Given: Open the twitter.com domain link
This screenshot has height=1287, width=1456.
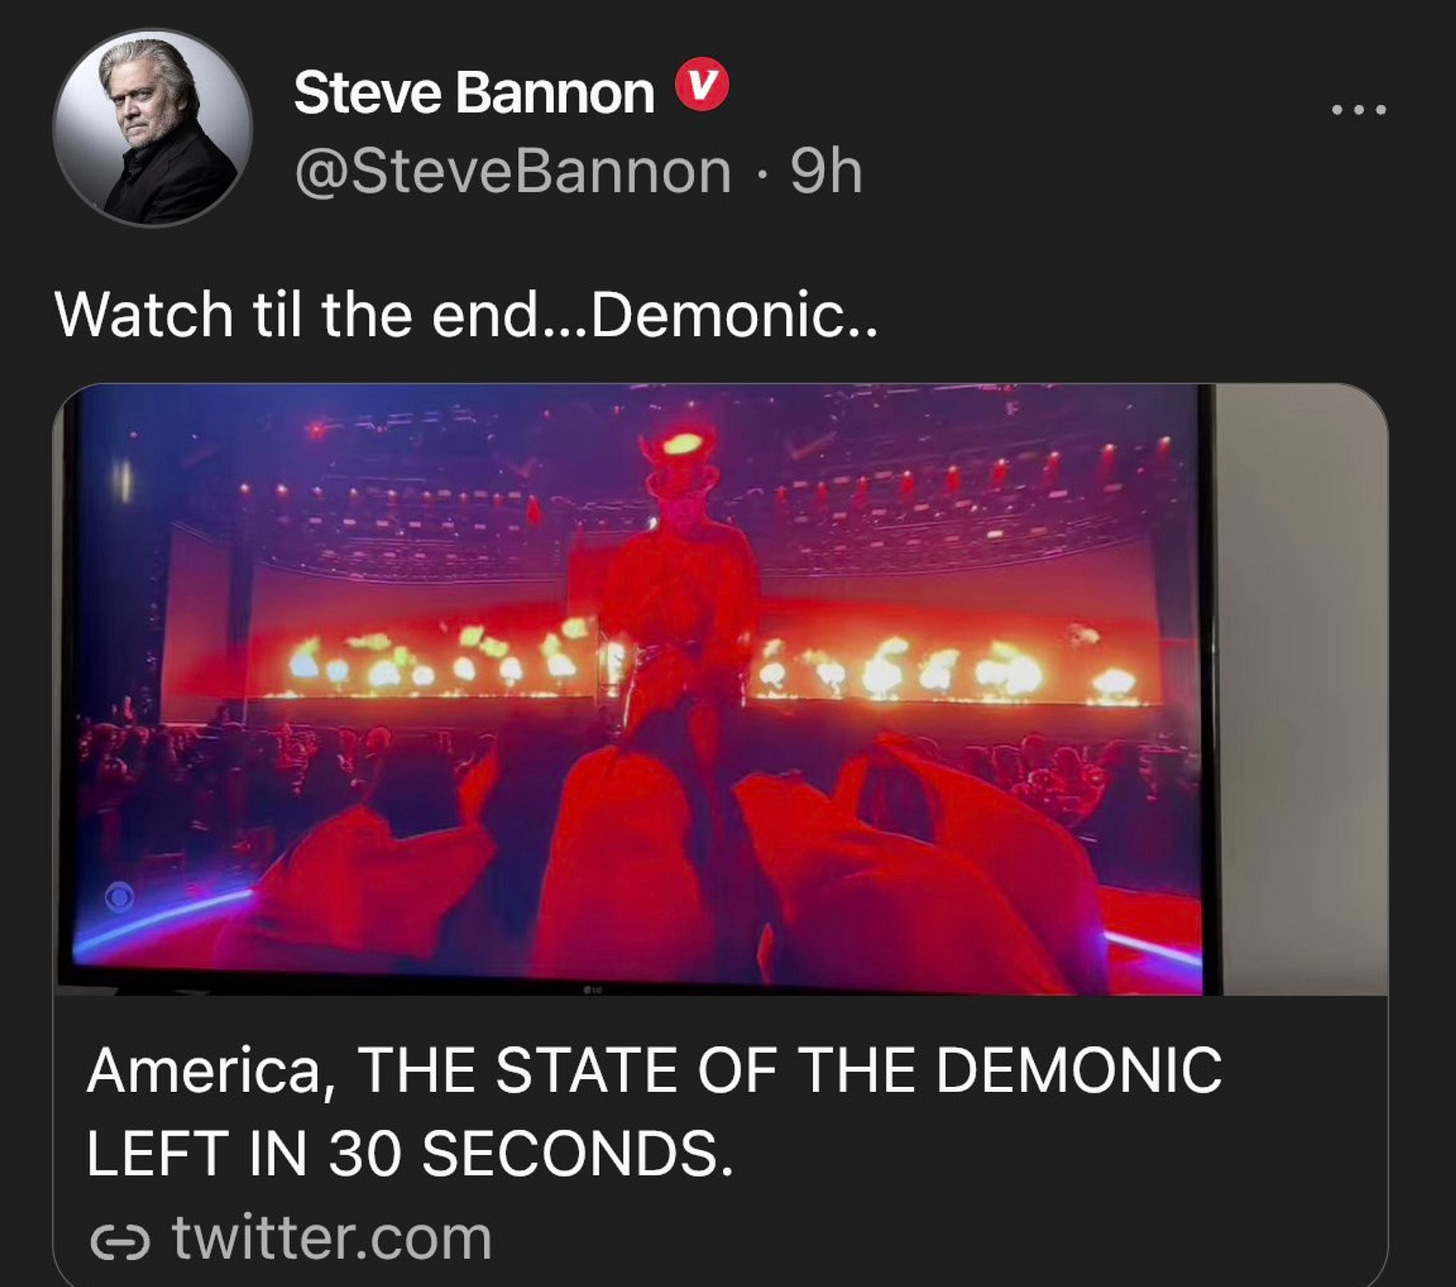Looking at the screenshot, I should click(332, 1240).
